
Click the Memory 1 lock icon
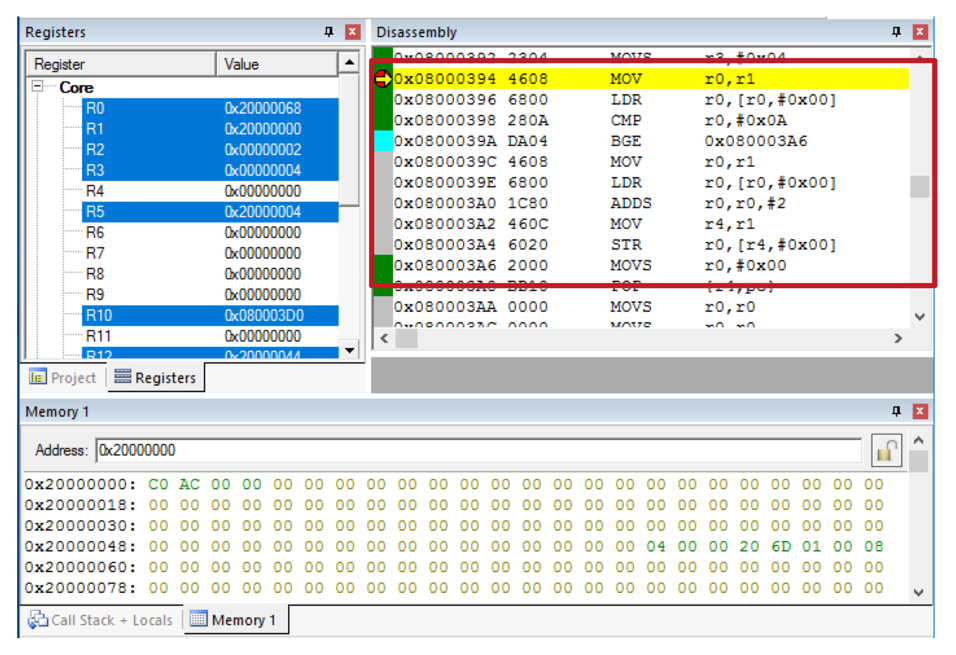click(886, 451)
